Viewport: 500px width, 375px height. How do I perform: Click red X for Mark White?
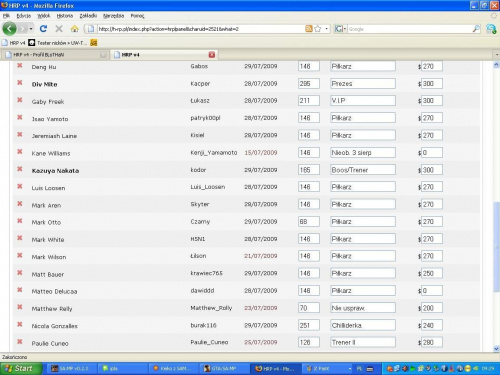click(x=20, y=238)
